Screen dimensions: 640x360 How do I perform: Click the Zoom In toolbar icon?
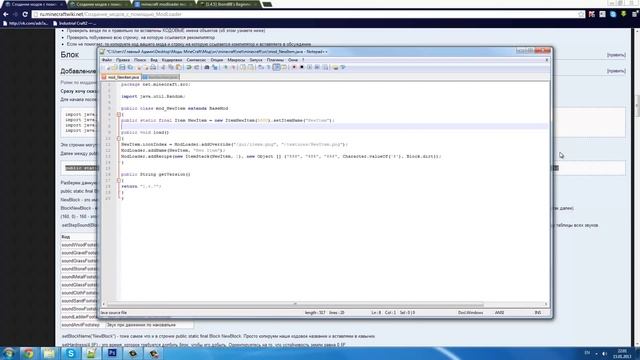click(225, 67)
